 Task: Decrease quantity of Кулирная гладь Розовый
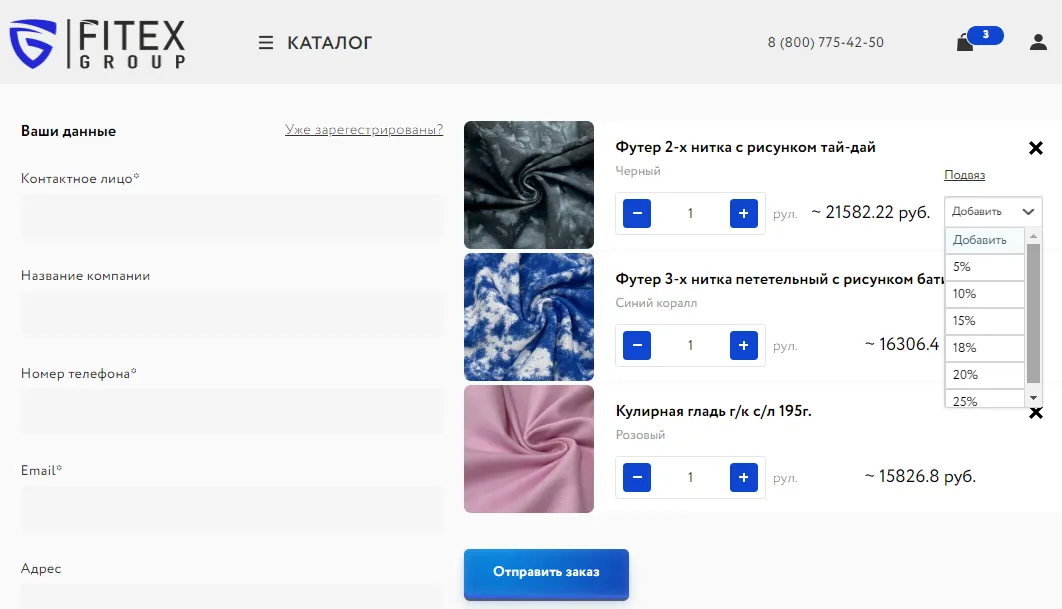click(637, 478)
